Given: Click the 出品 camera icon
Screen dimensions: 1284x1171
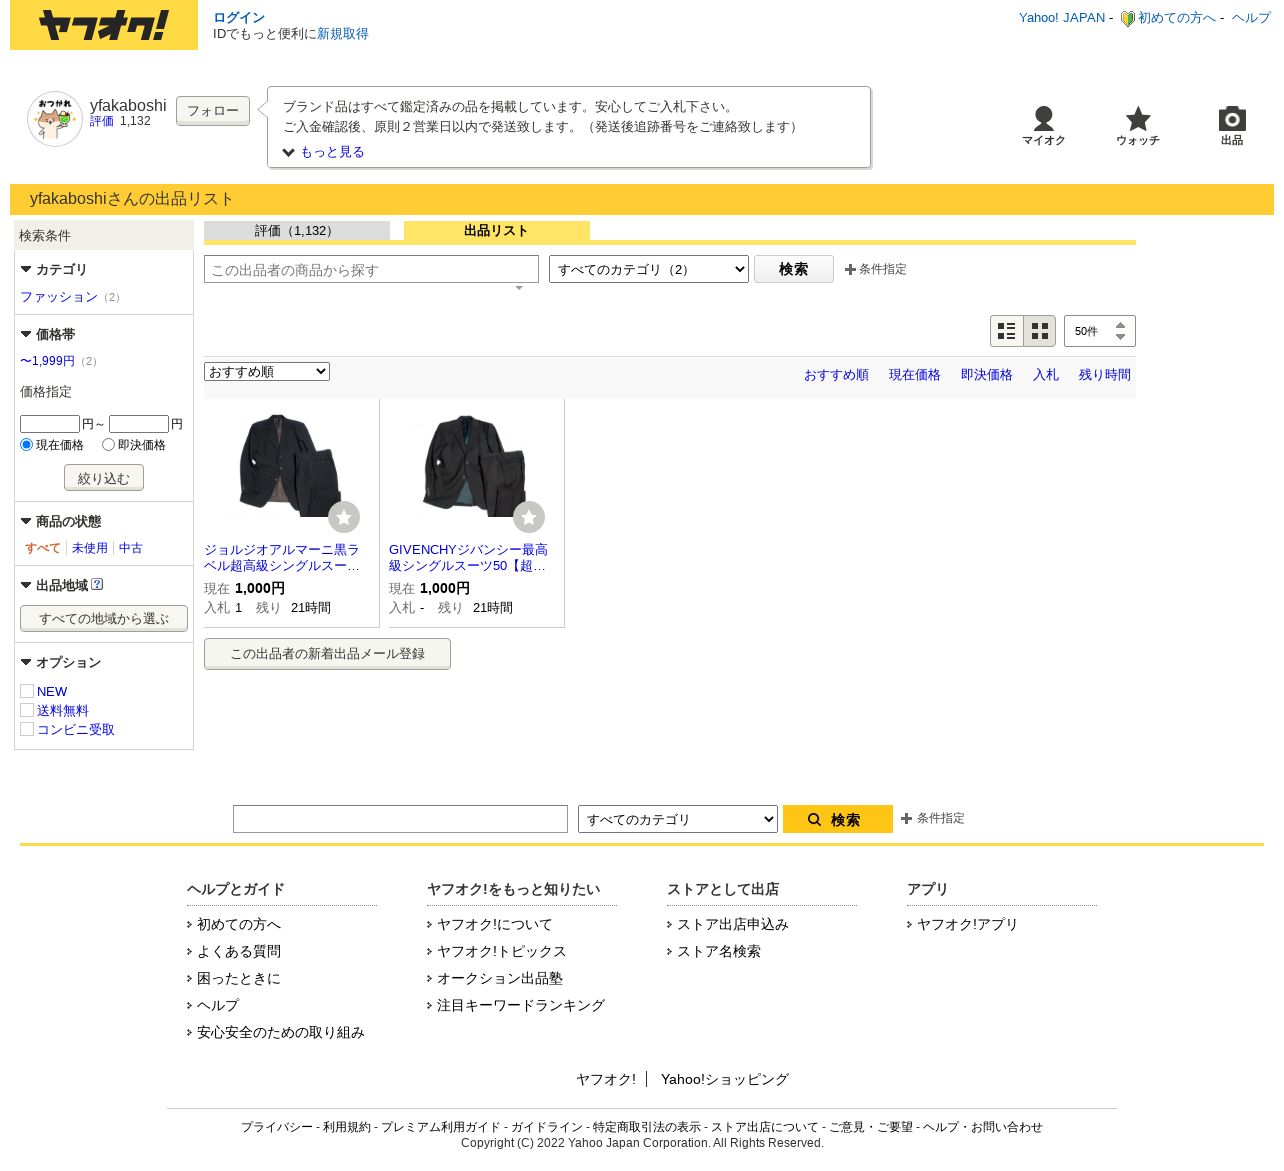Looking at the screenshot, I should [1232, 118].
